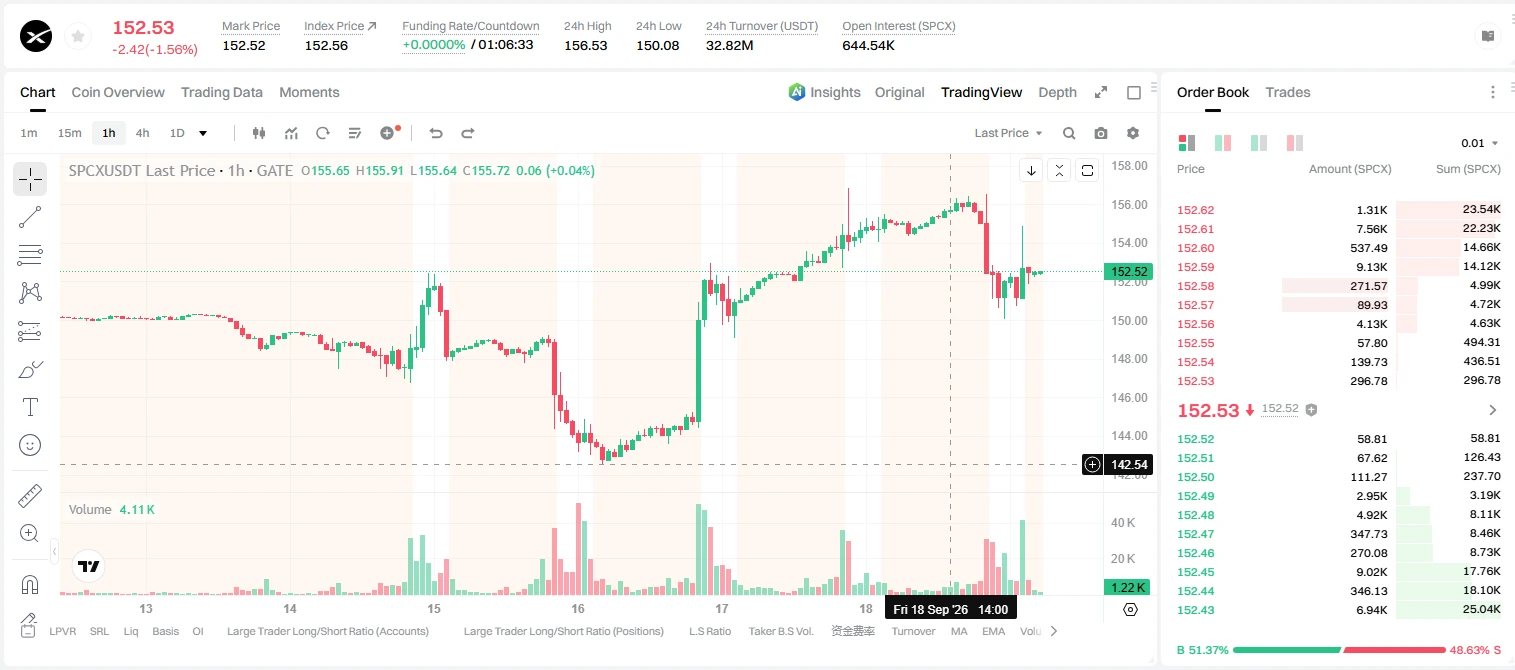
Task: Select the text annotation tool
Action: (x=30, y=407)
